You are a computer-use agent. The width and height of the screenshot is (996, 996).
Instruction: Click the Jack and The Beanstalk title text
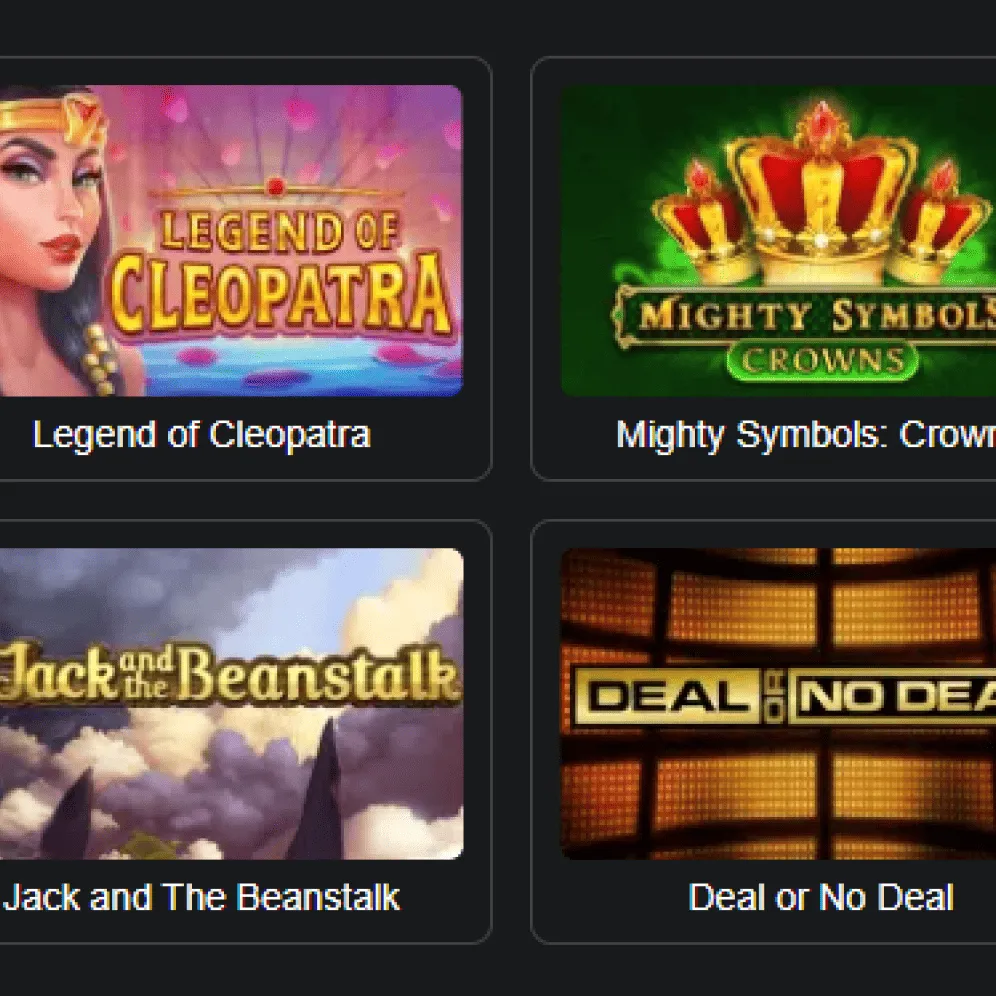point(201,898)
